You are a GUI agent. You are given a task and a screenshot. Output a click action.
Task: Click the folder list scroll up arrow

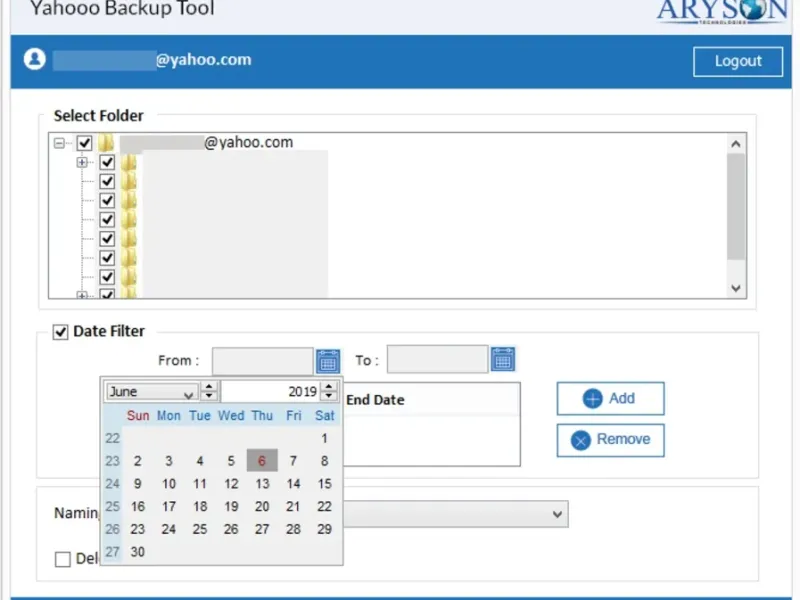point(736,144)
